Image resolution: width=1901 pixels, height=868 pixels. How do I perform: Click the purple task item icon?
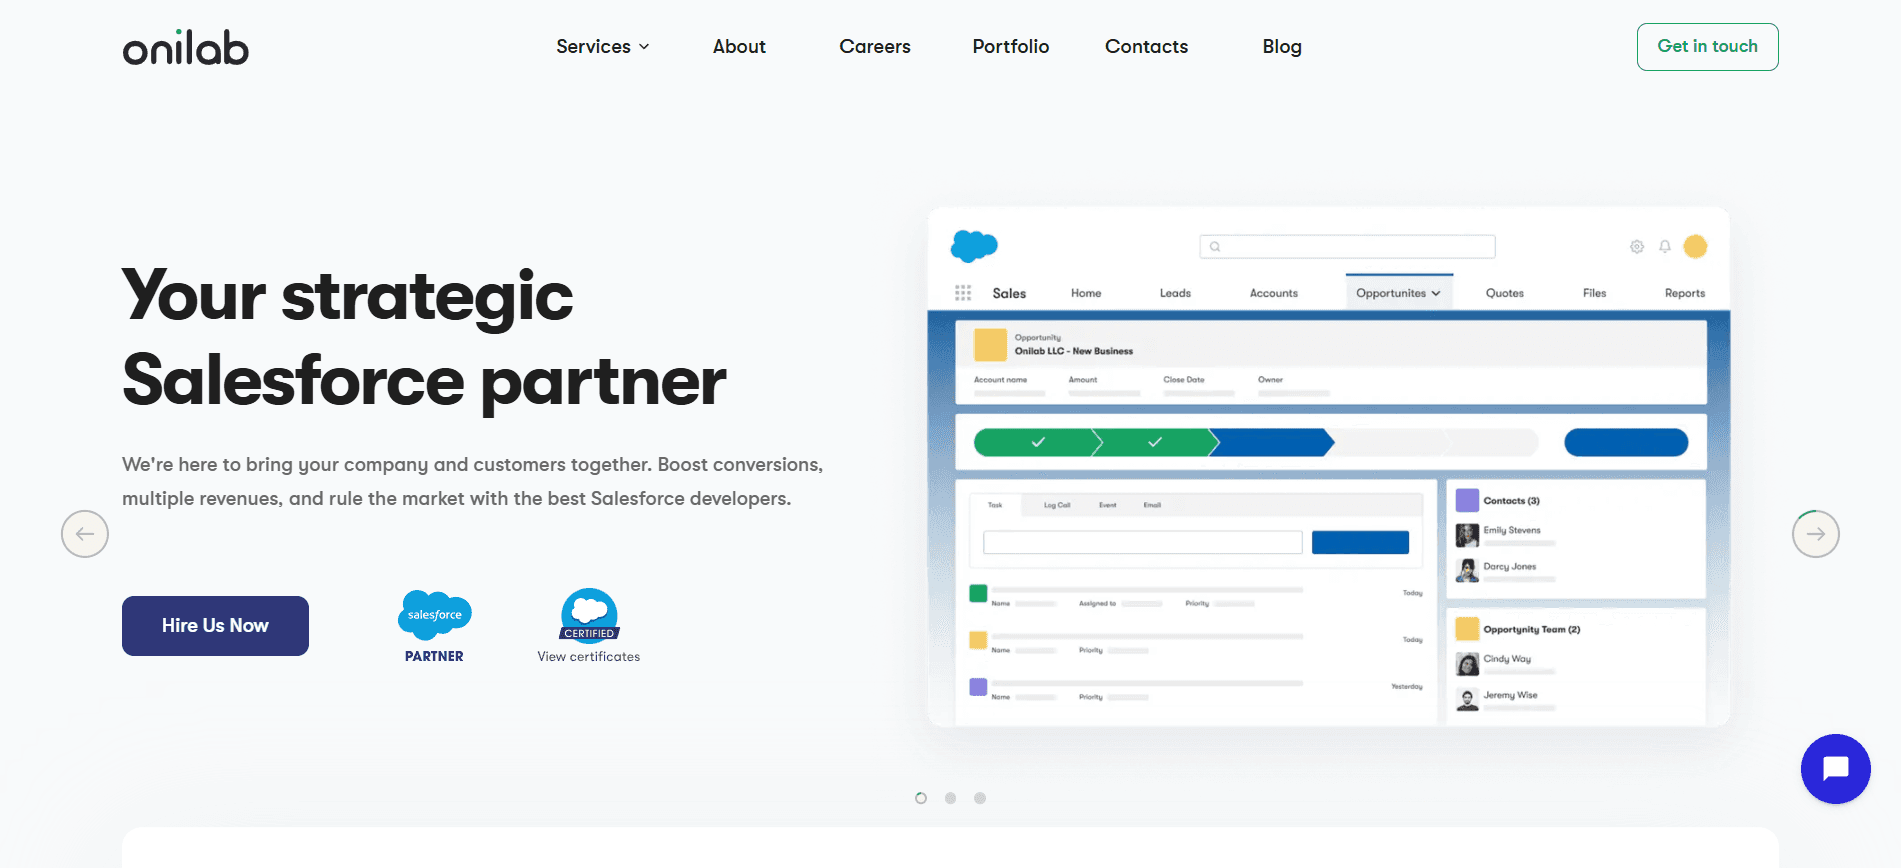tap(979, 687)
